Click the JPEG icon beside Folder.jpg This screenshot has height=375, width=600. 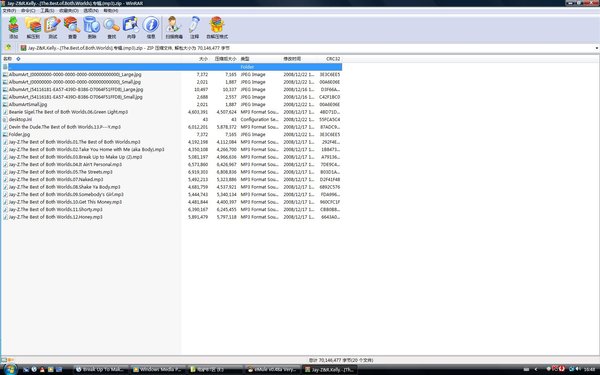pos(5,134)
